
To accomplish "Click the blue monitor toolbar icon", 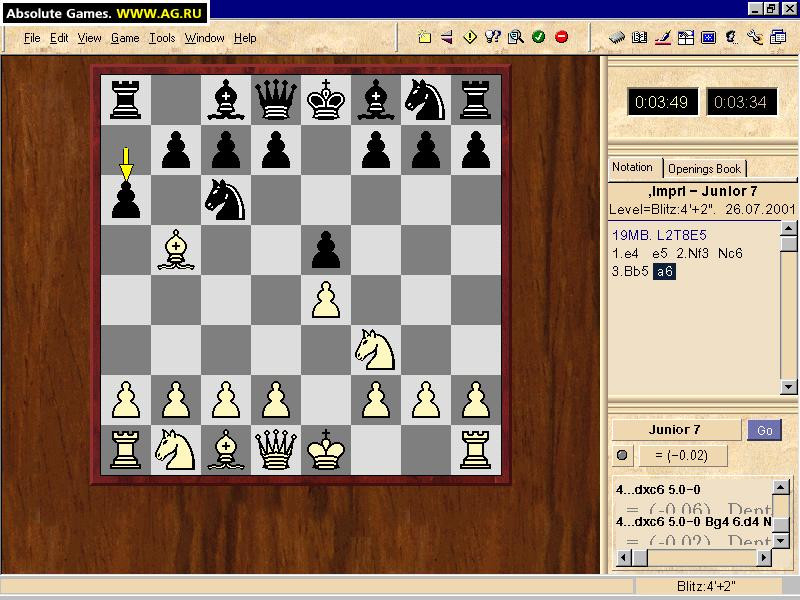I will (711, 37).
